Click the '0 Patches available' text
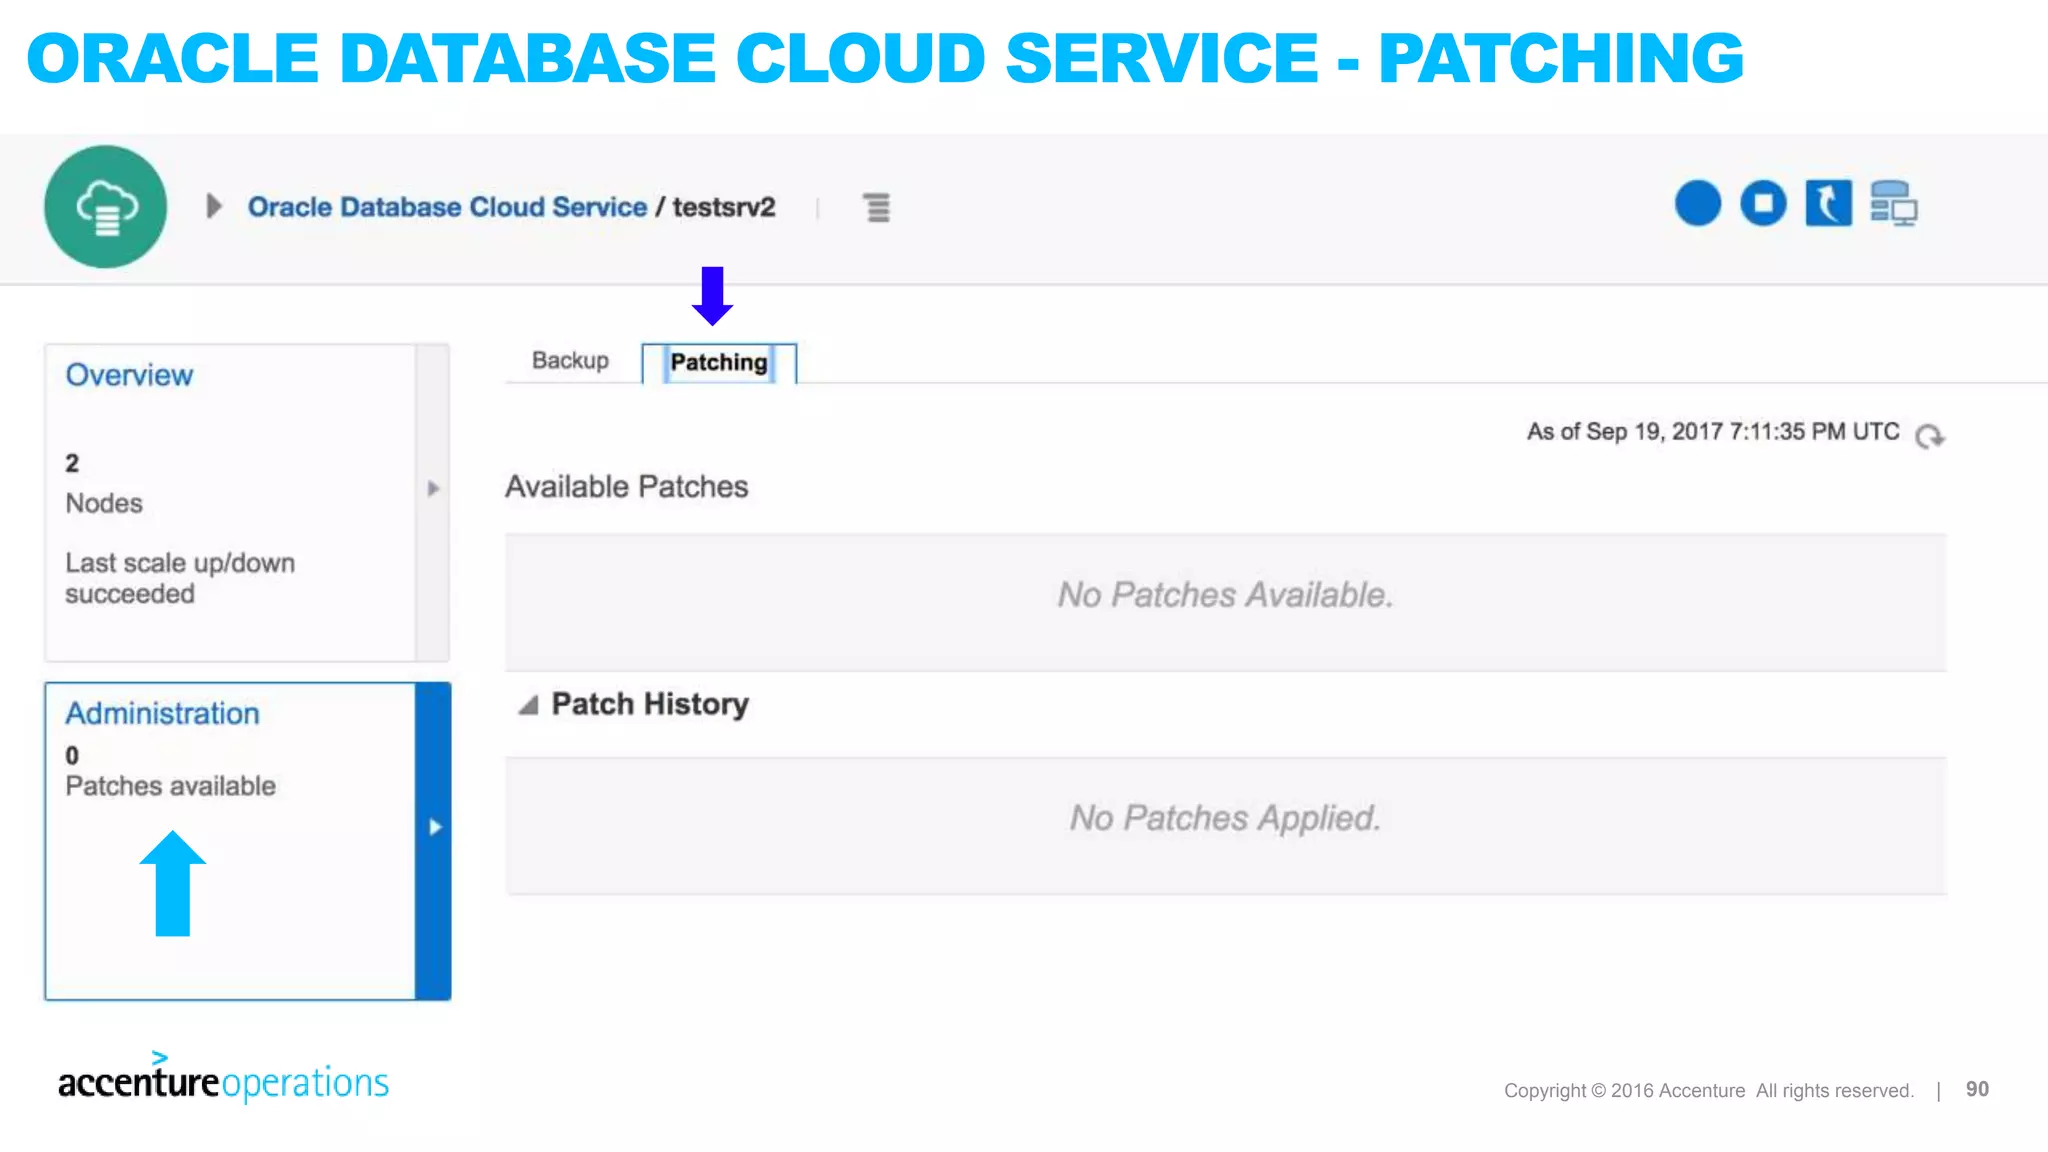2048x1152 pixels. [170, 771]
